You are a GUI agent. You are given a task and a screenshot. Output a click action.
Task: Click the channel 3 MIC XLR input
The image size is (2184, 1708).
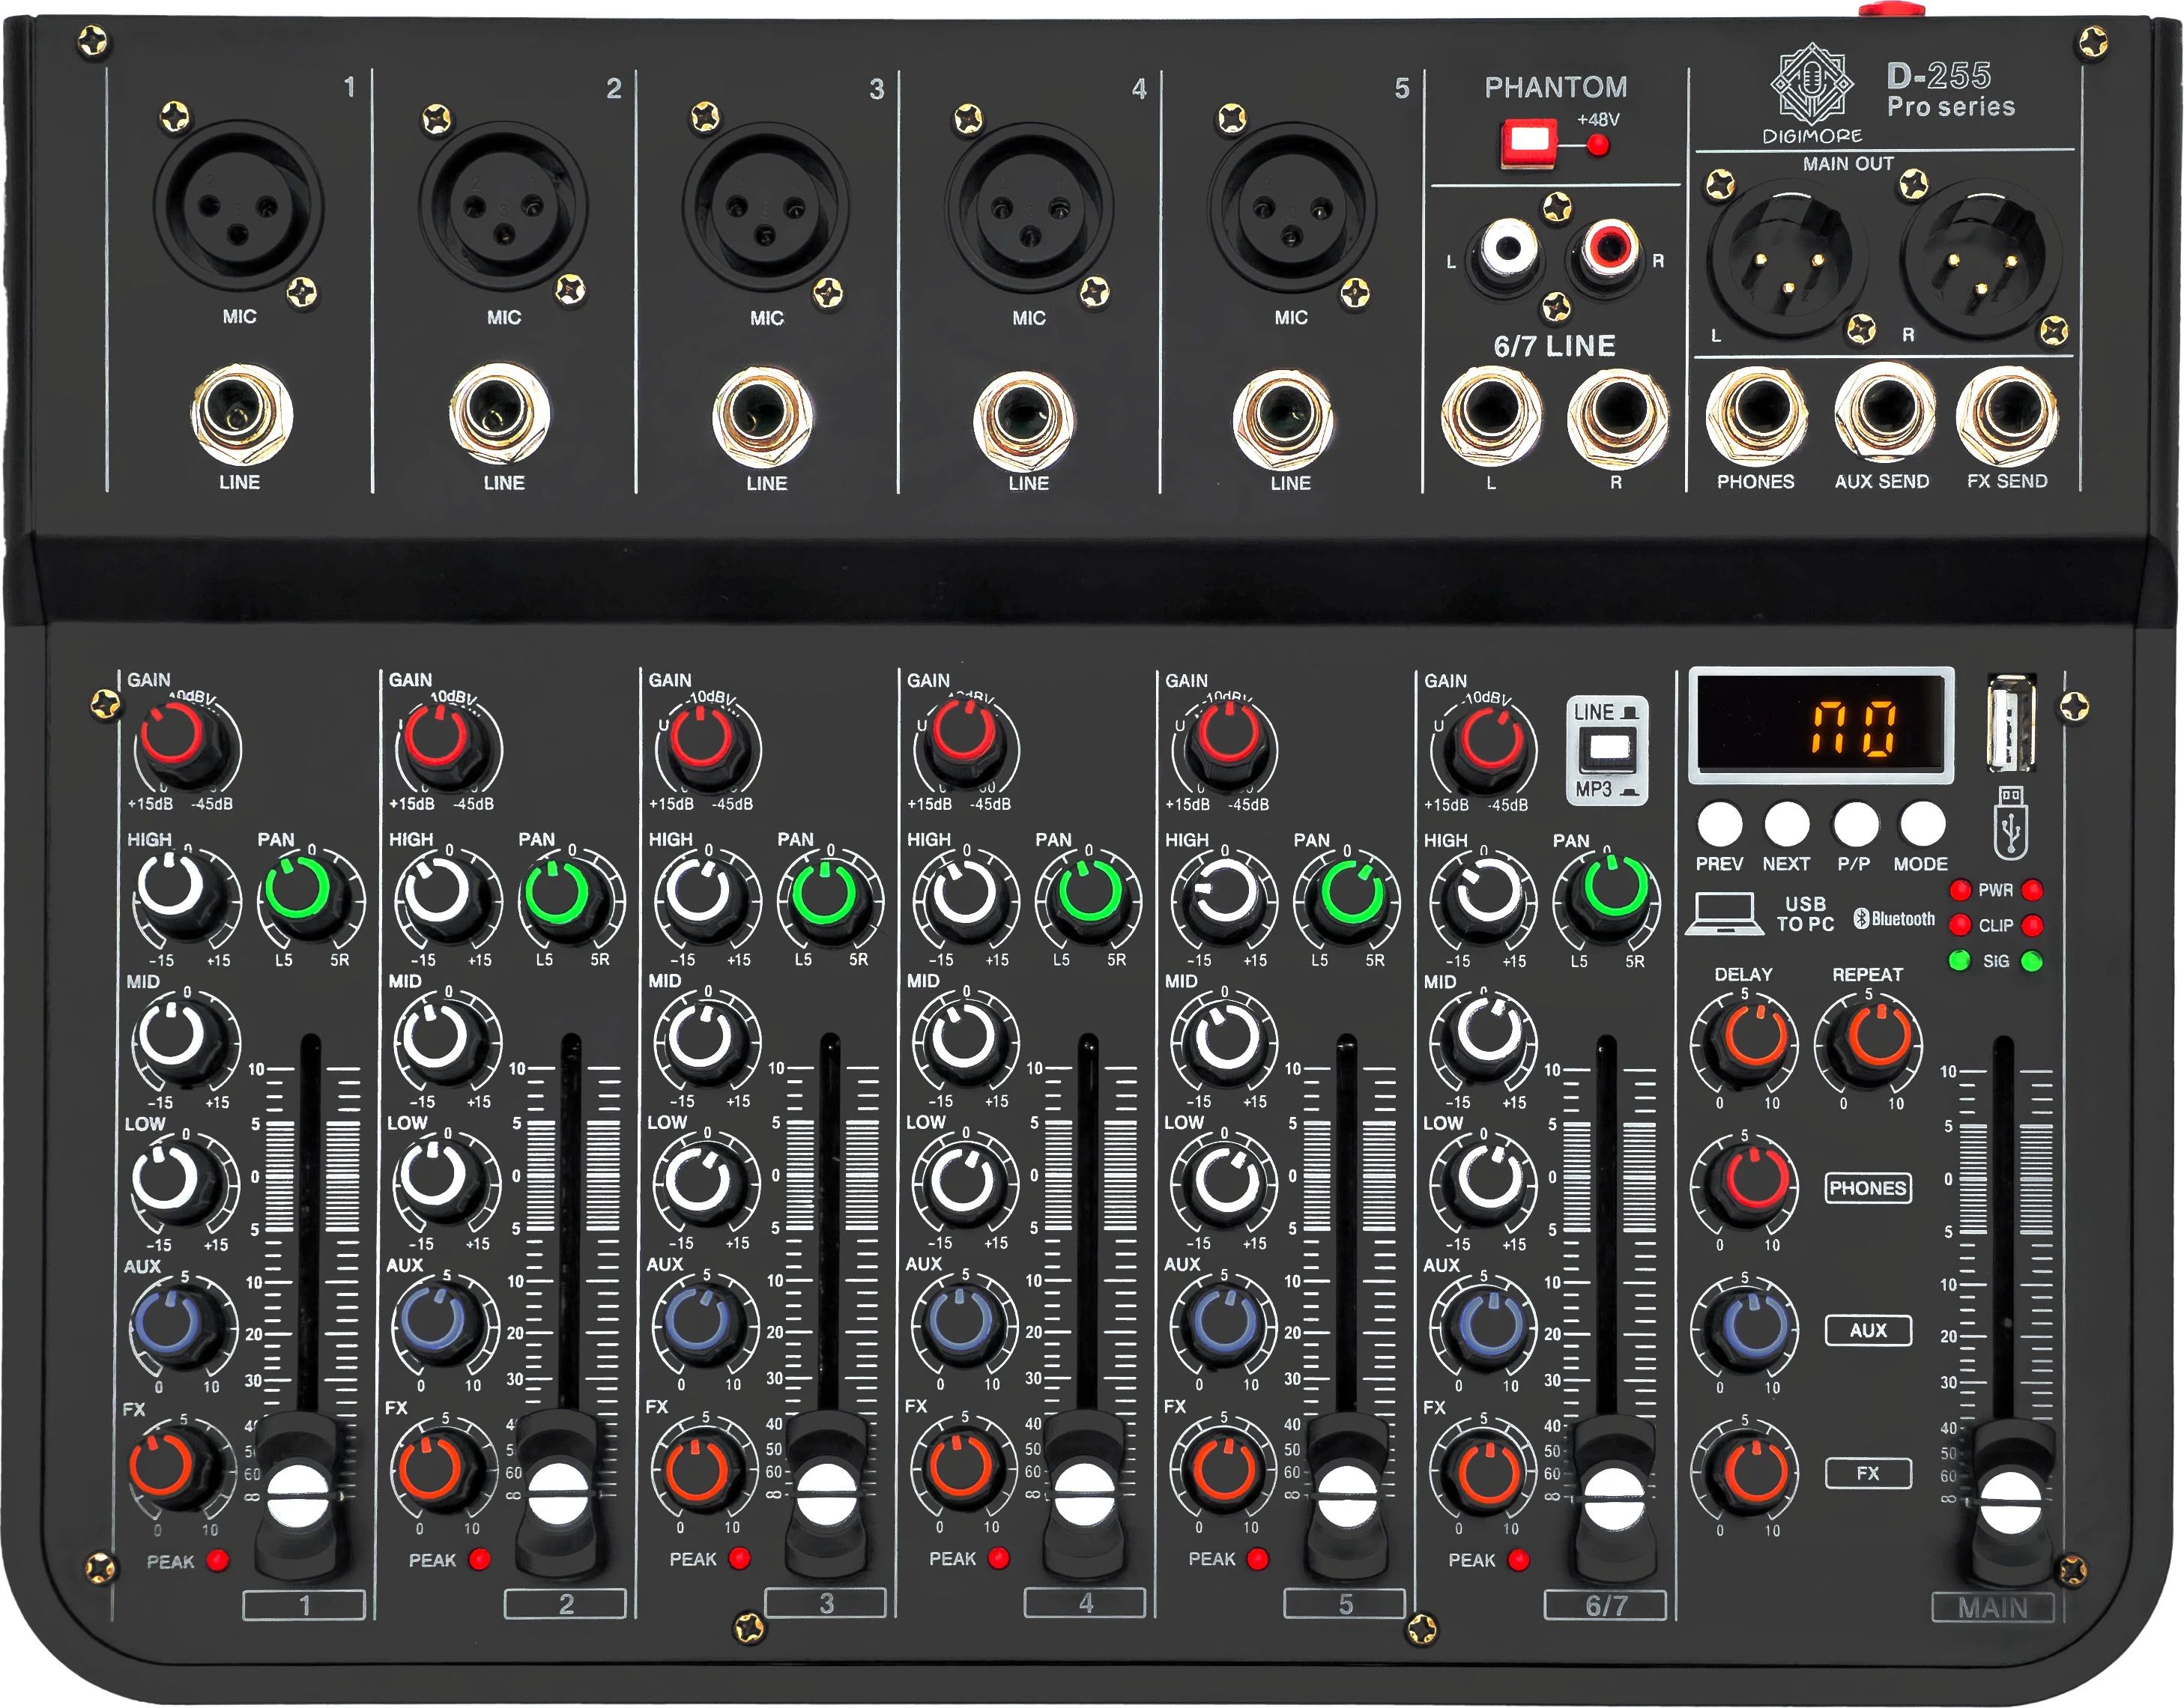766,207
